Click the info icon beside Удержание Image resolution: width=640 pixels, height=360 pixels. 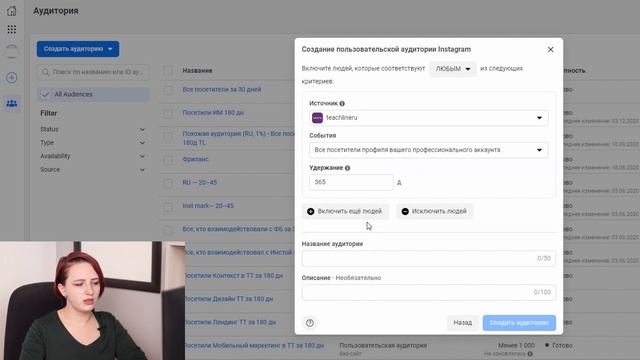click(x=347, y=168)
